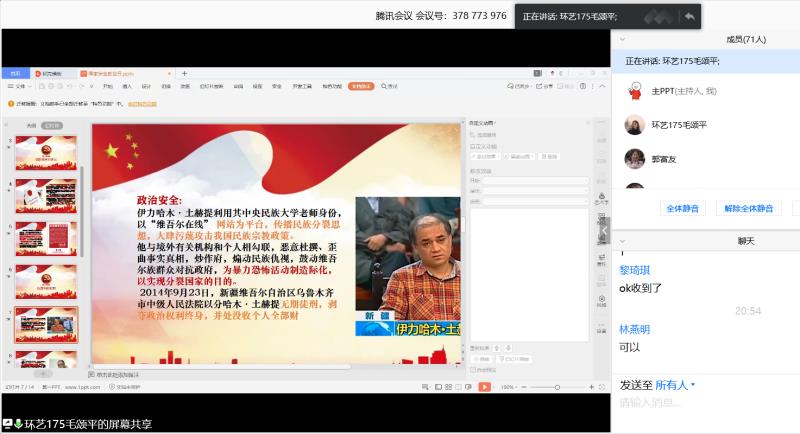This screenshot has width=800, height=434.
Task: Open the 动画 animation ribbon tab
Action: (x=185, y=87)
